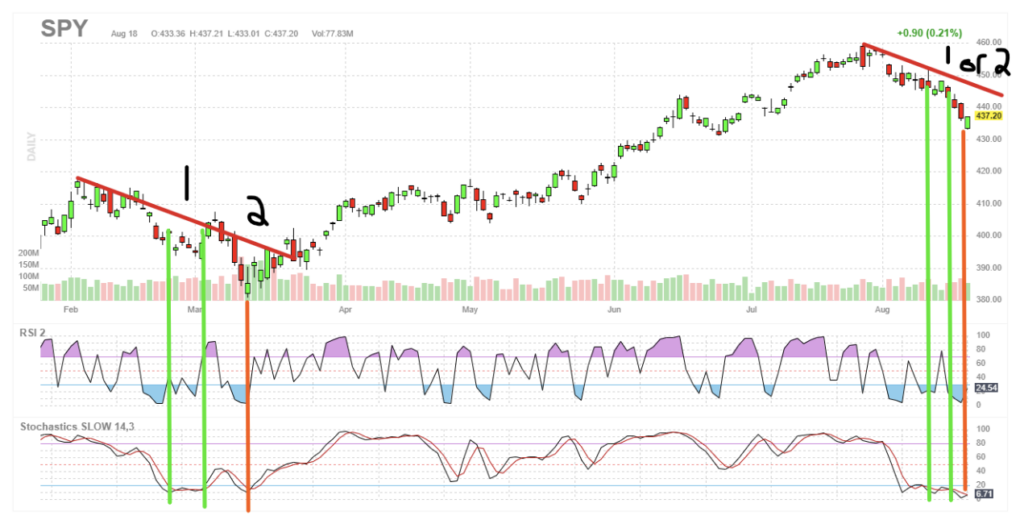
Task: Click the vertical 'DAILY' timeframe label
Action: click(x=31, y=147)
